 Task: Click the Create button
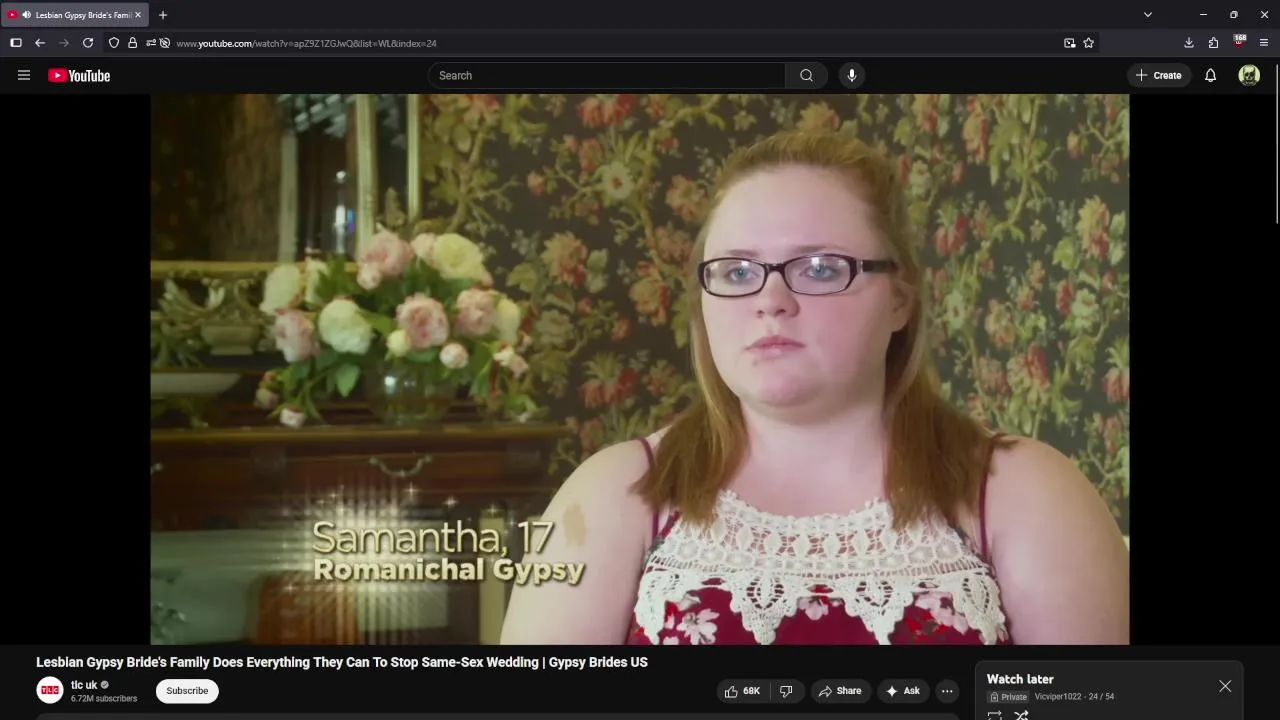coord(1159,75)
